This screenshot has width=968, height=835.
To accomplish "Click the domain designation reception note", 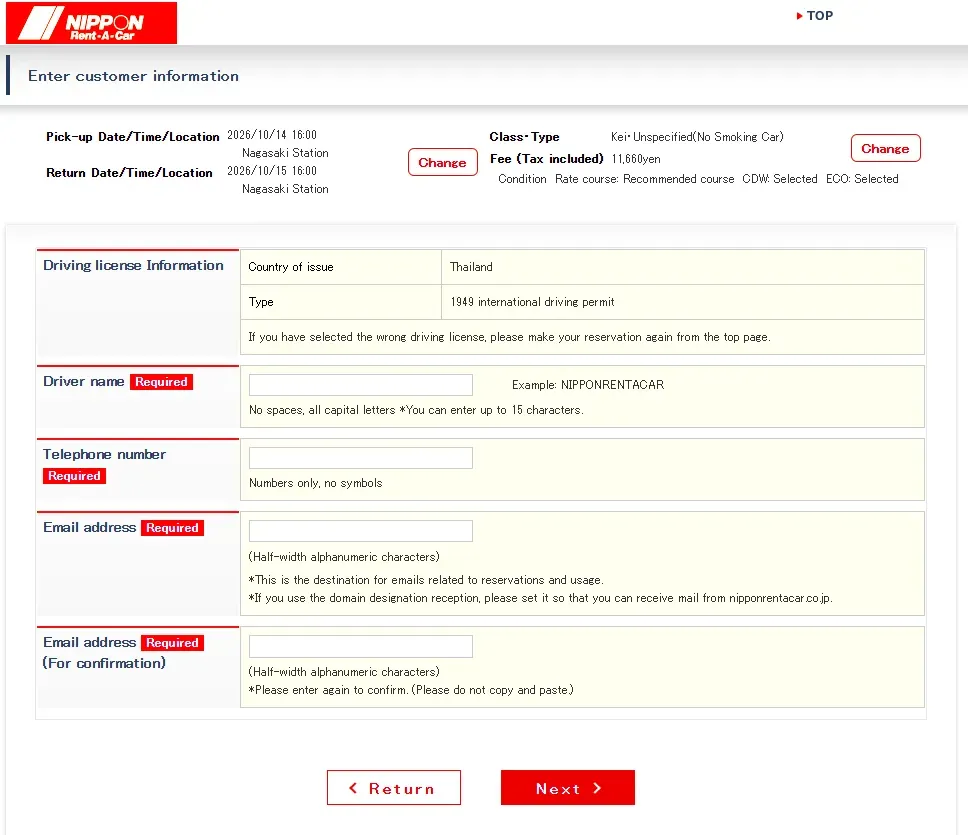I will 541,598.
